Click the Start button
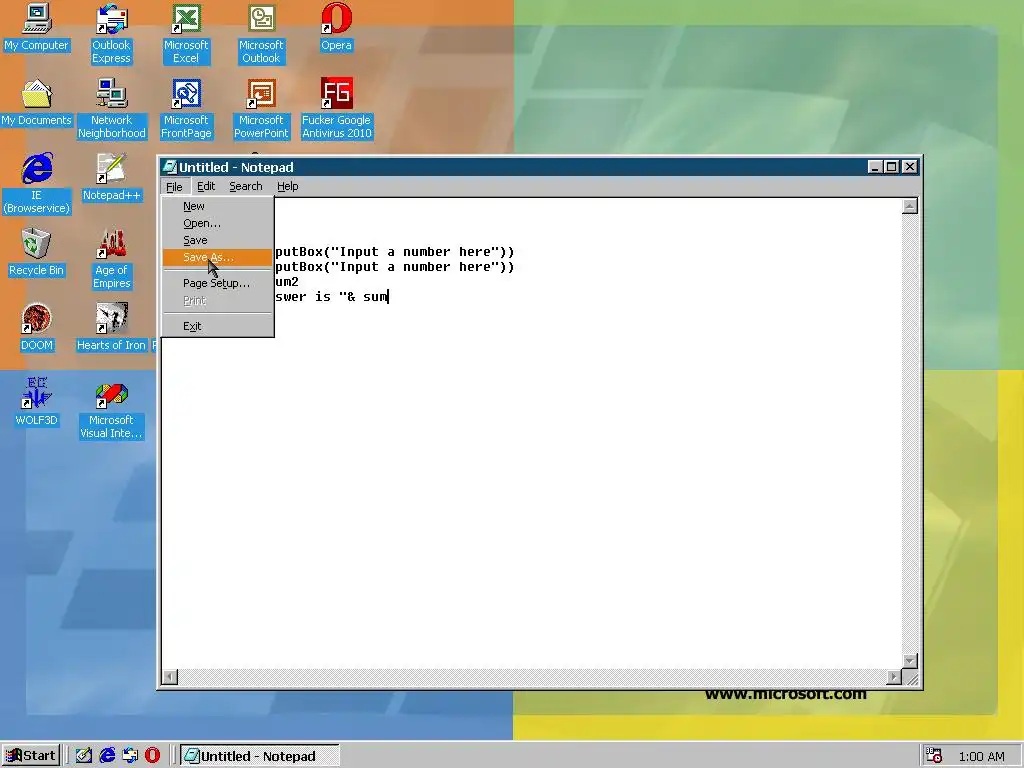Screen dimensions: 1024x768 [x=31, y=756]
